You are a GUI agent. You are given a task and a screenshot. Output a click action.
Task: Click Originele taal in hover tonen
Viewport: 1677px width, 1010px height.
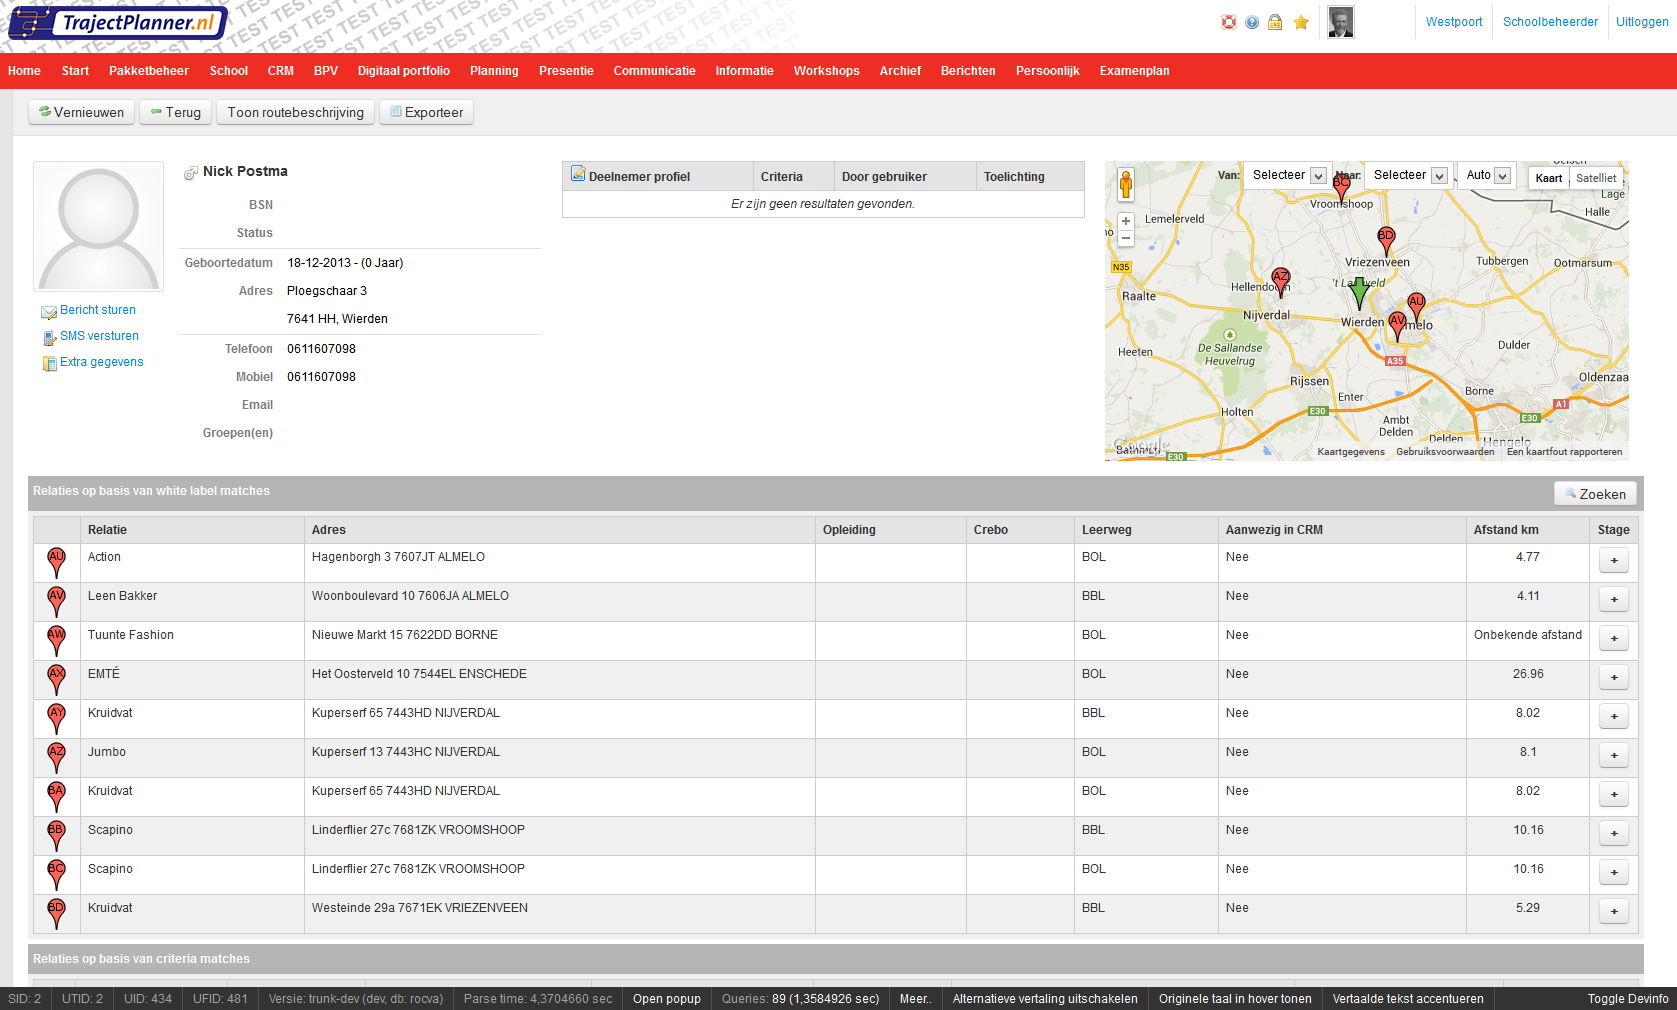(1235, 999)
